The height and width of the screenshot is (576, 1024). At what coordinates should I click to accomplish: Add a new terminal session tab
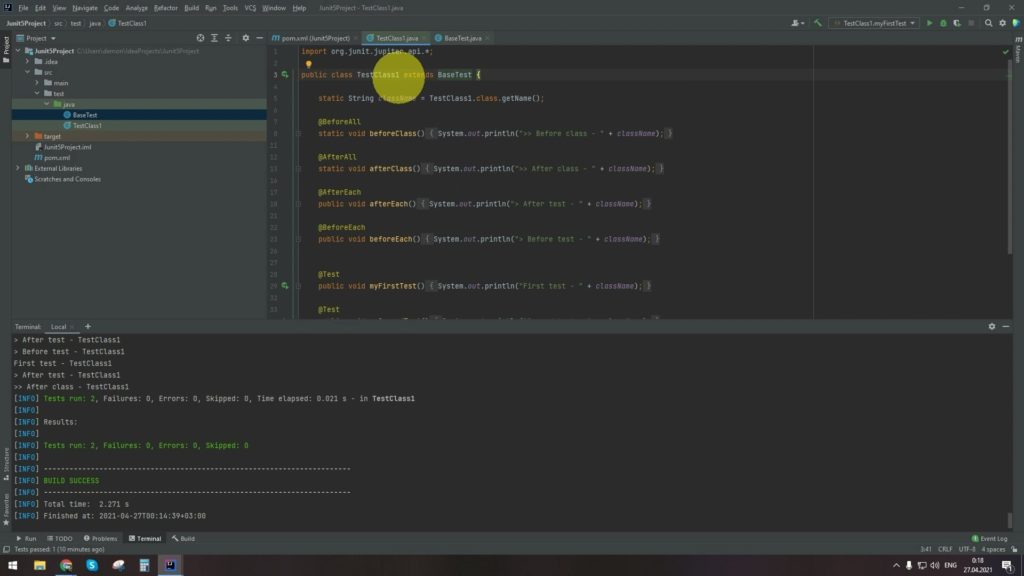[x=88, y=327]
